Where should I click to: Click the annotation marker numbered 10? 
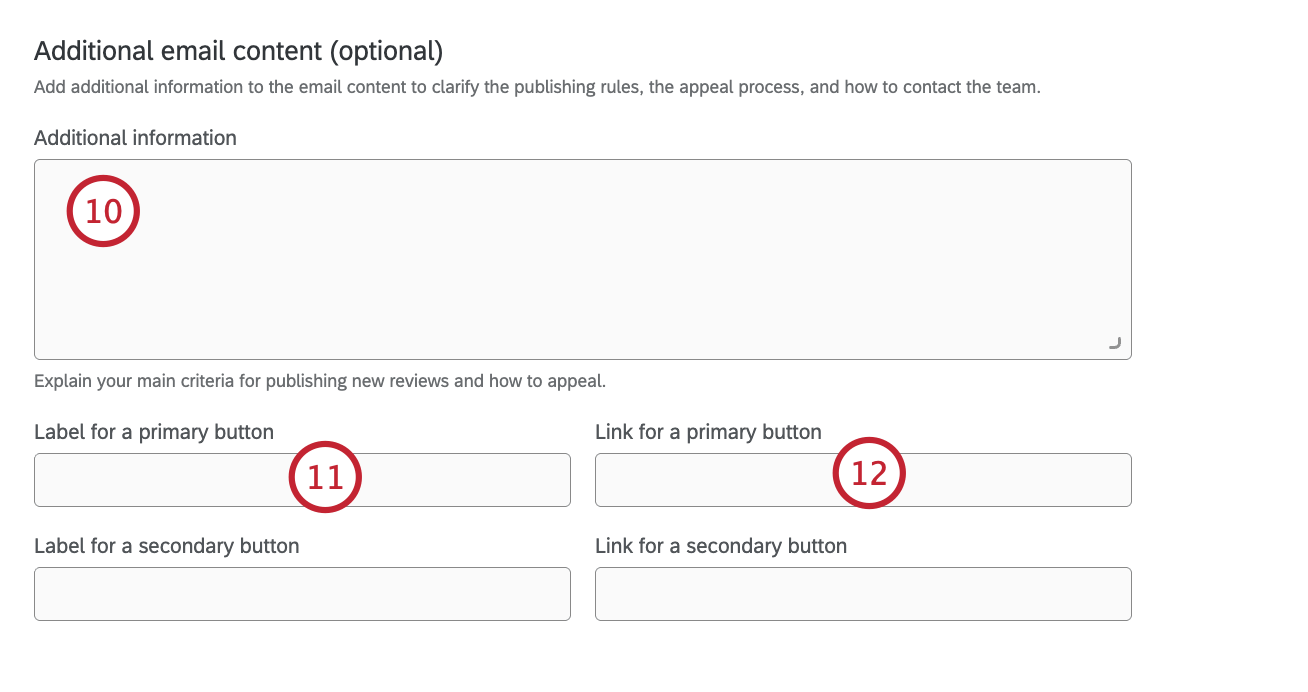[x=103, y=210]
